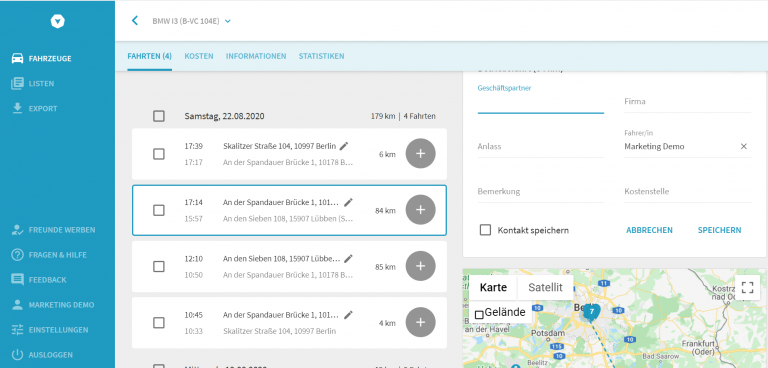Click the app logo in the sidebar
This screenshot has height=368, width=768.
(x=58, y=21)
